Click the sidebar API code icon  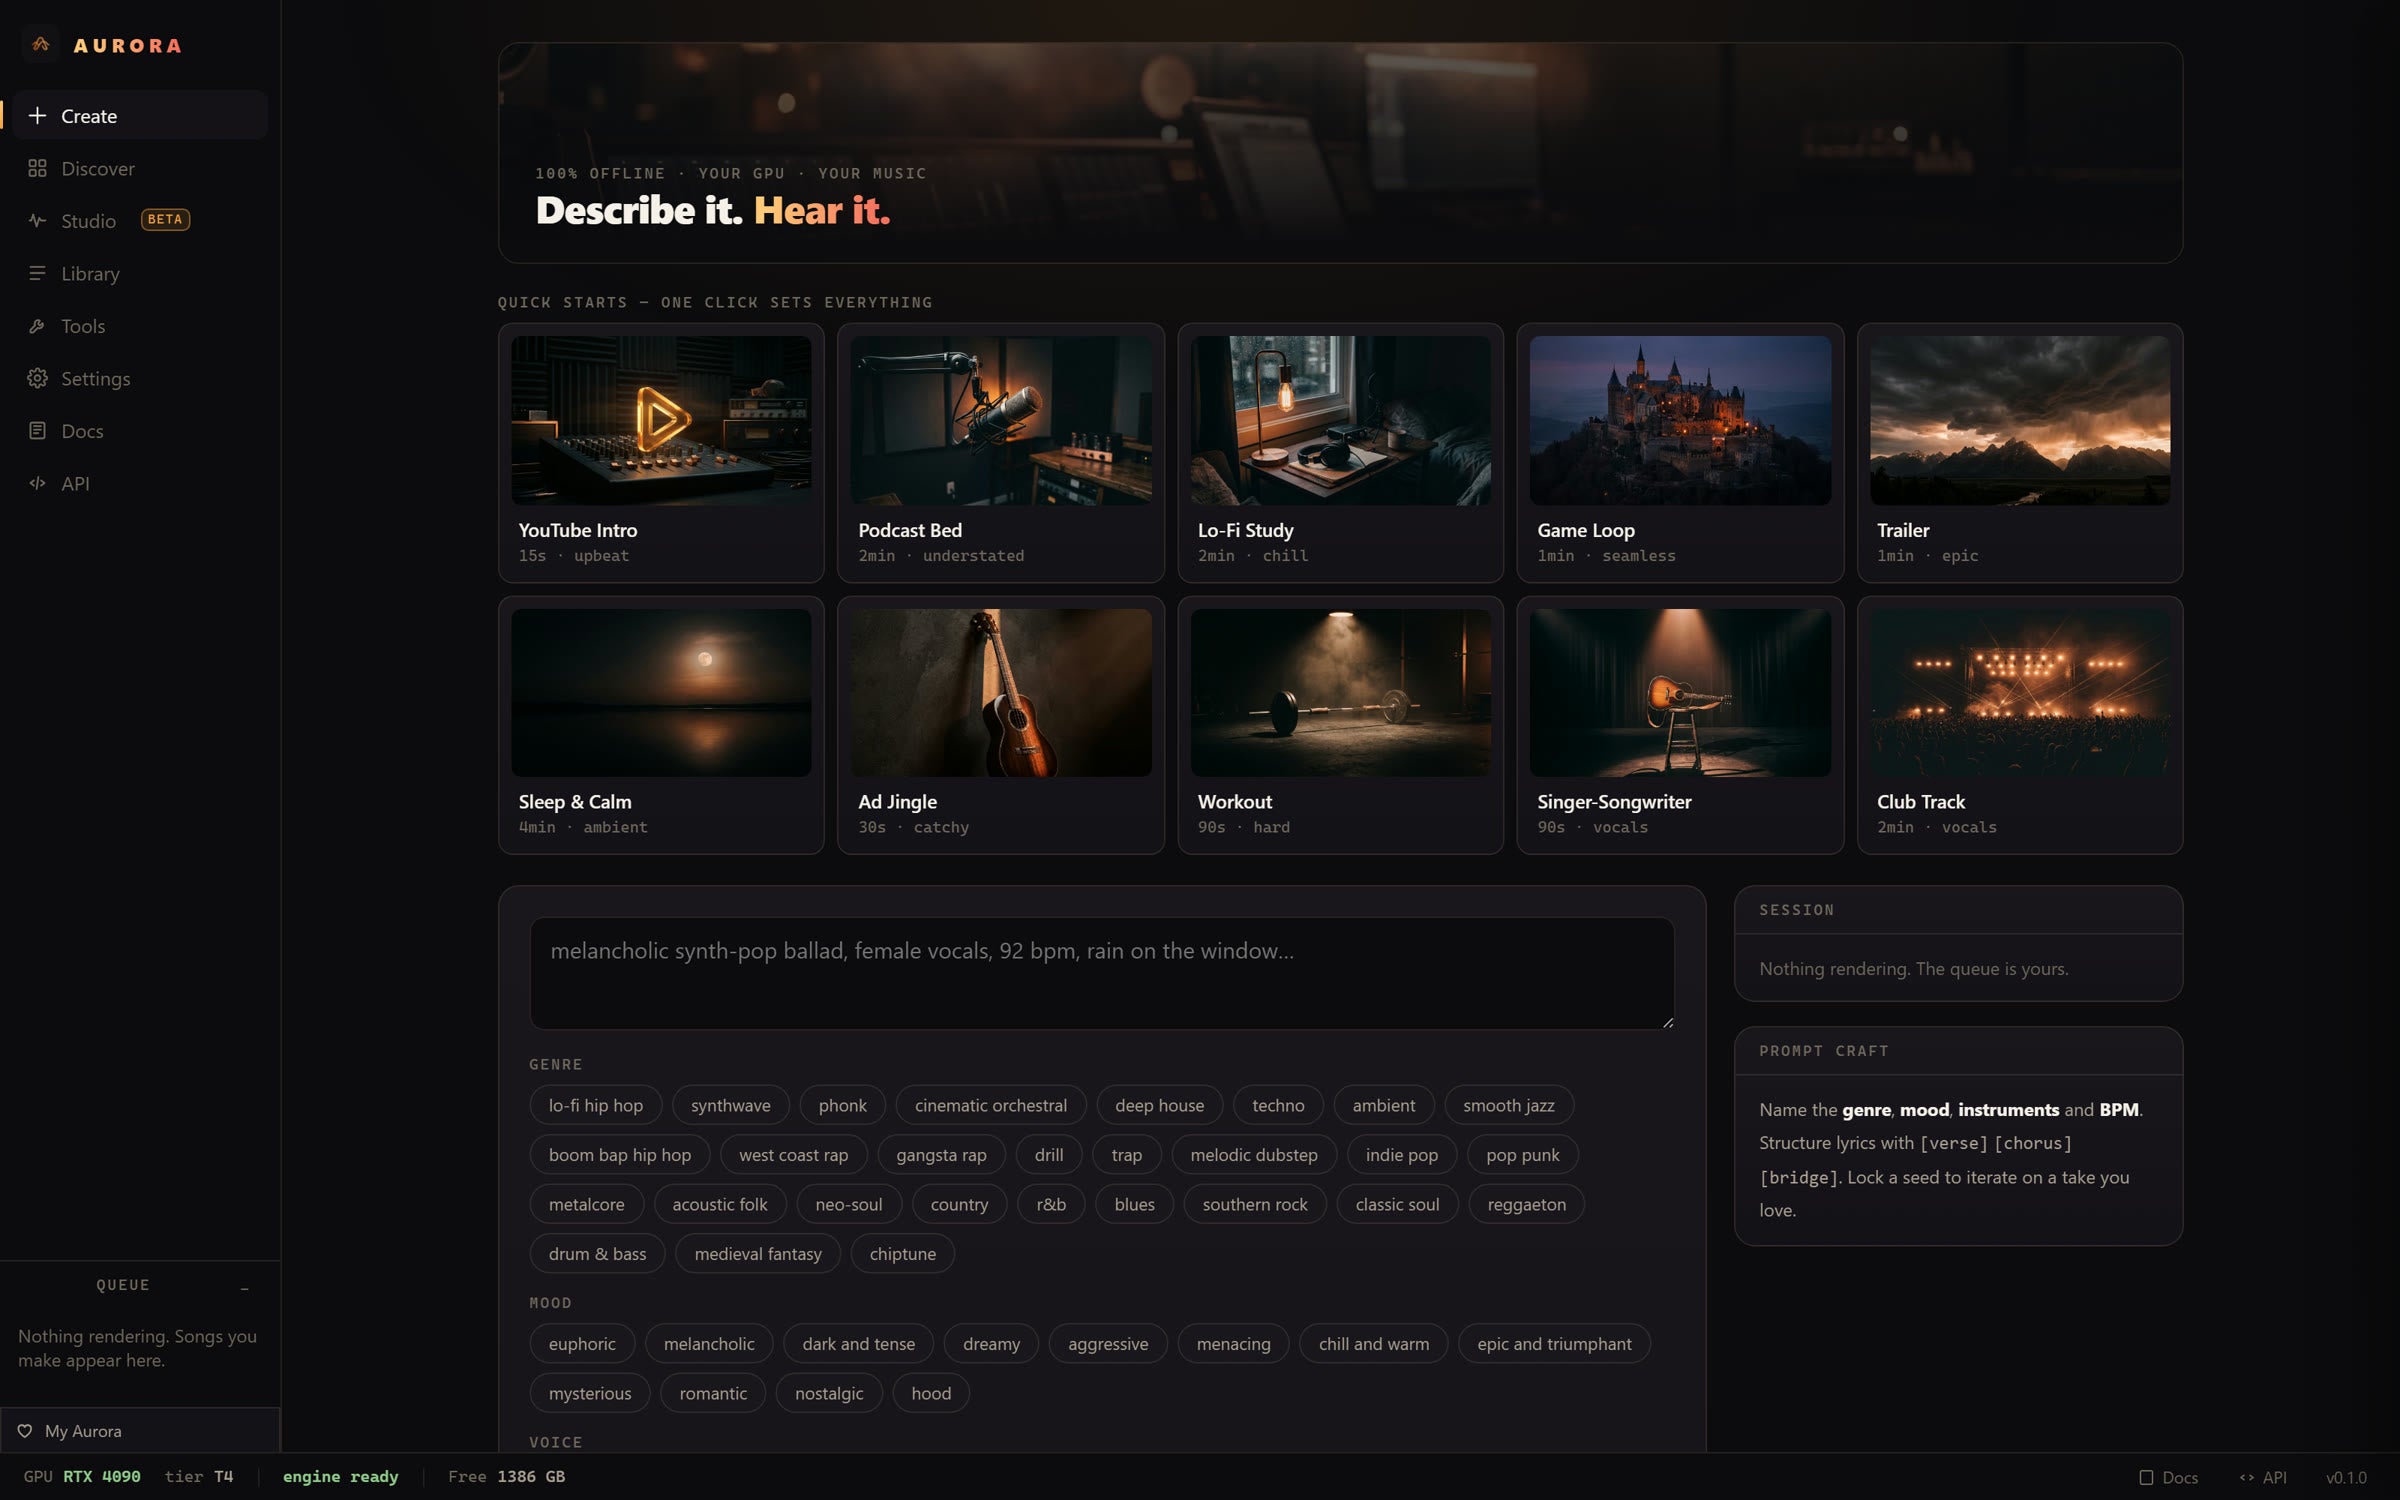[x=37, y=483]
